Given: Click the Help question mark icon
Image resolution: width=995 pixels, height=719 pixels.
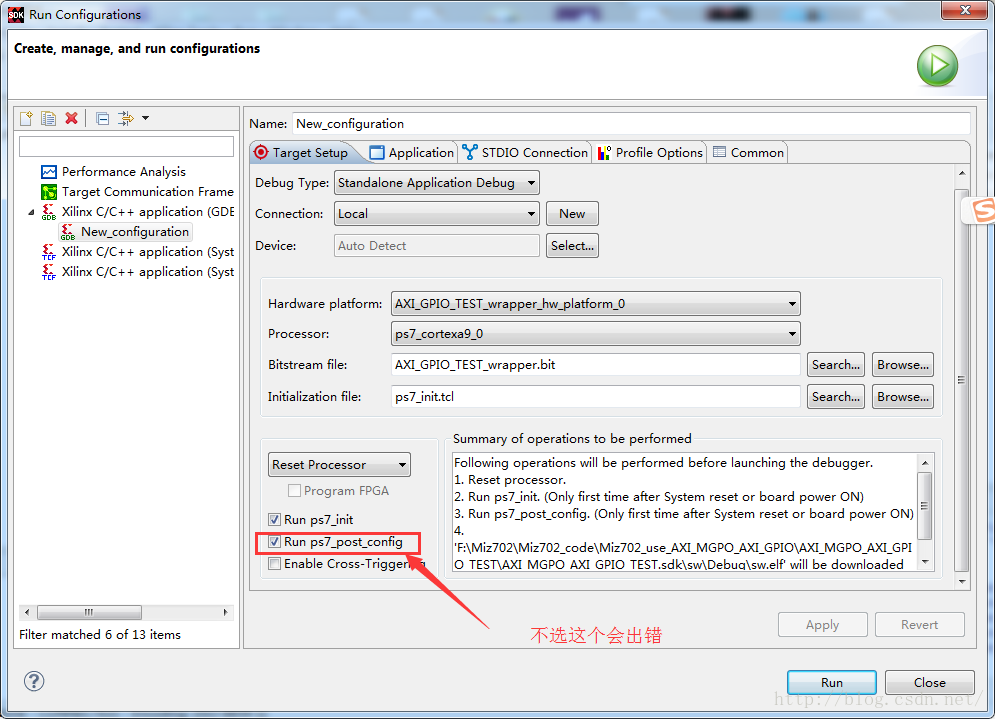Looking at the screenshot, I should (34, 682).
